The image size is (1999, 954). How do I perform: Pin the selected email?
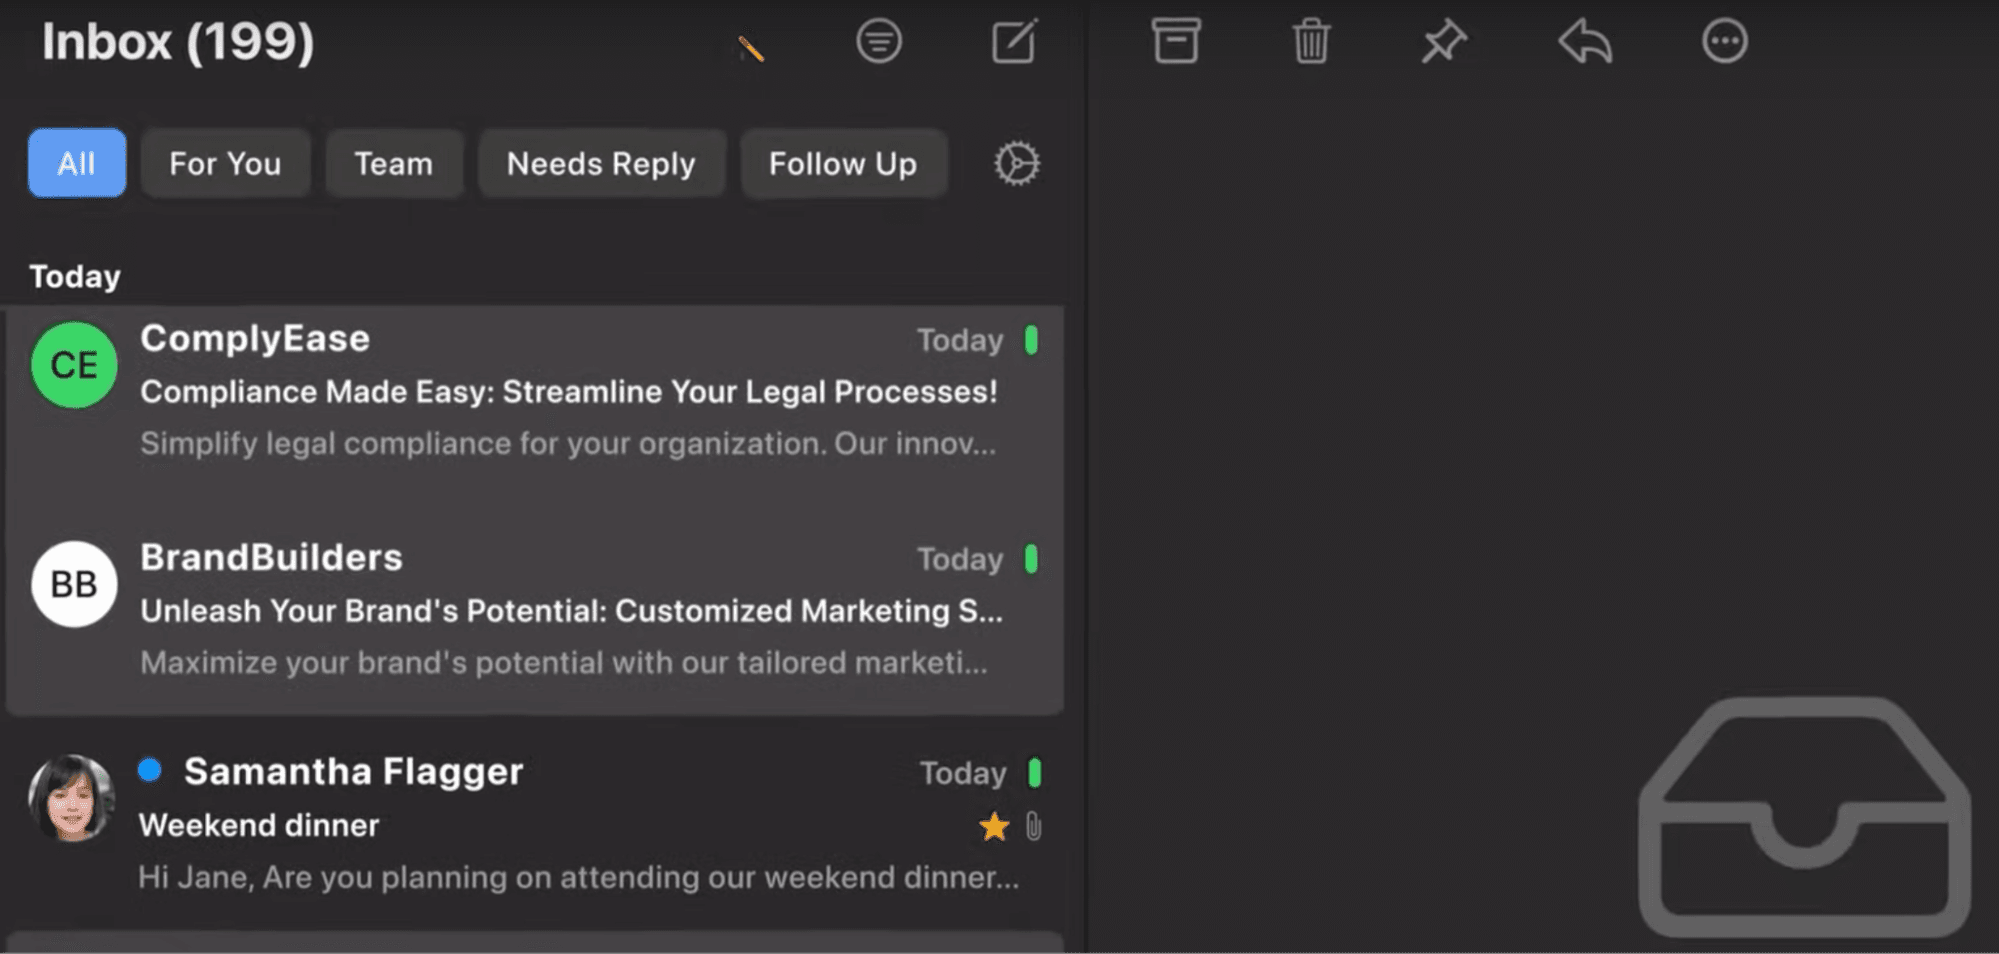1444,42
